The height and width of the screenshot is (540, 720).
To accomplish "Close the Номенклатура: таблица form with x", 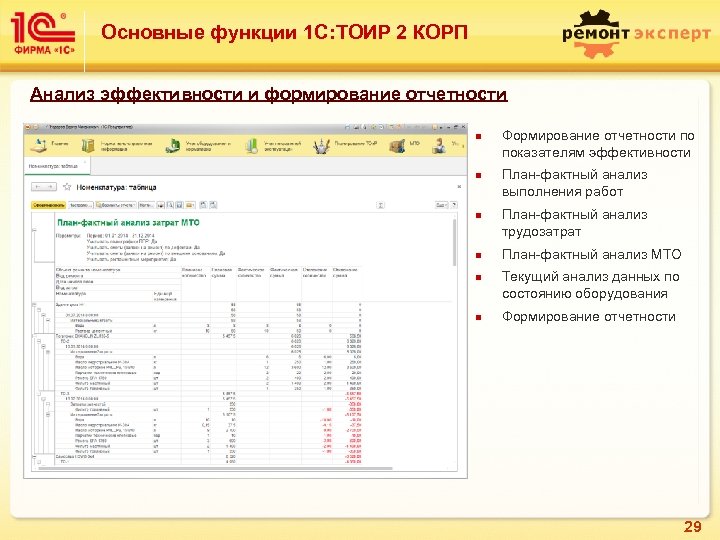I will point(459,187).
